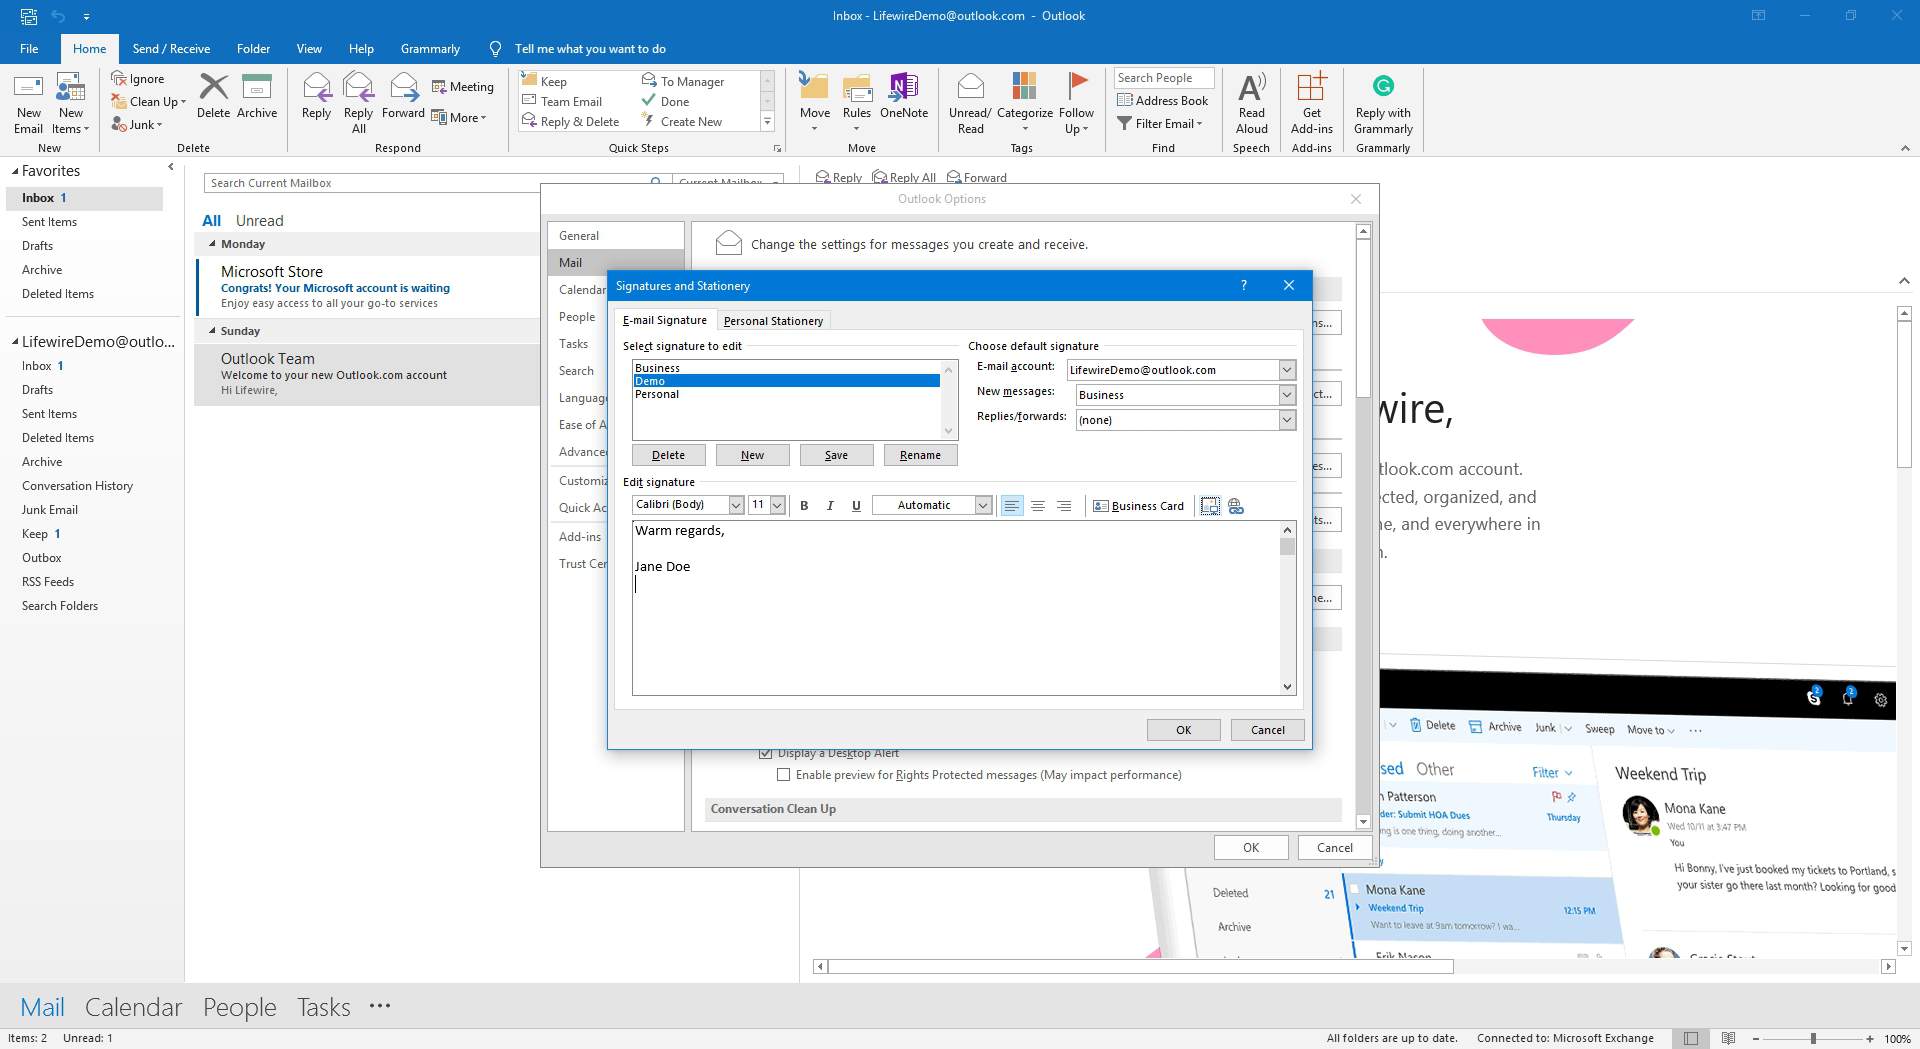Select General in Outlook Options
The width and height of the screenshot is (1920, 1049).
point(615,236)
